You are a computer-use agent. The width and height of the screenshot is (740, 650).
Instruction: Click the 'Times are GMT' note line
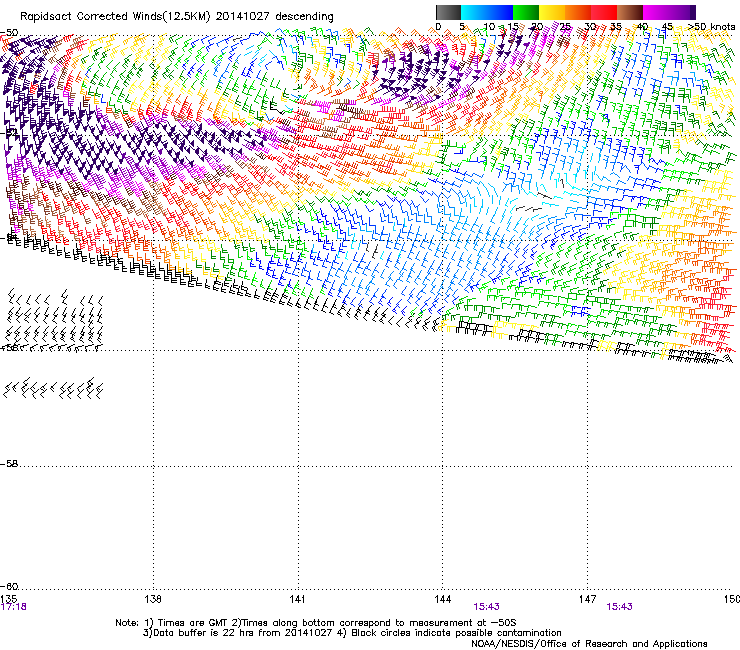pyautogui.click(x=316, y=623)
